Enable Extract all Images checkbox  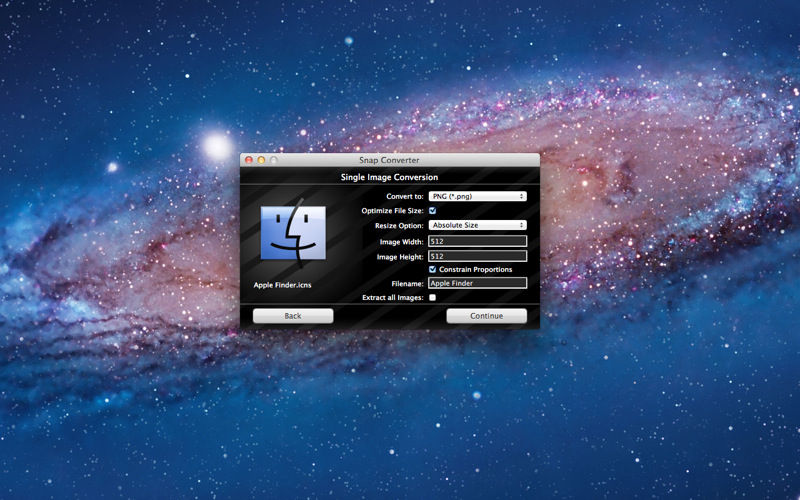pyautogui.click(x=433, y=297)
